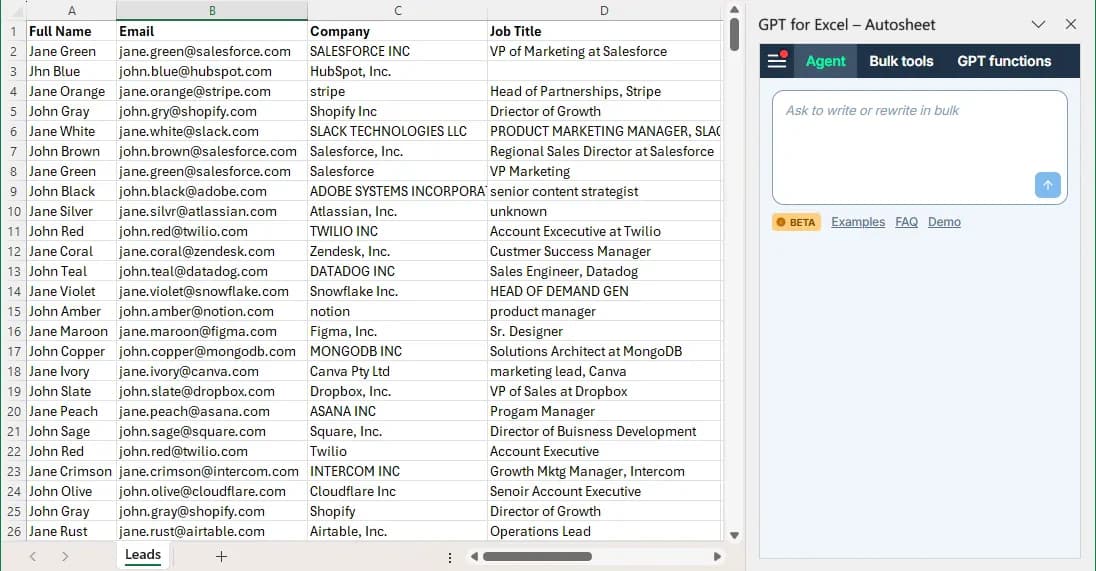The height and width of the screenshot is (571, 1096).
Task: Open the FAQ link
Action: tap(906, 222)
